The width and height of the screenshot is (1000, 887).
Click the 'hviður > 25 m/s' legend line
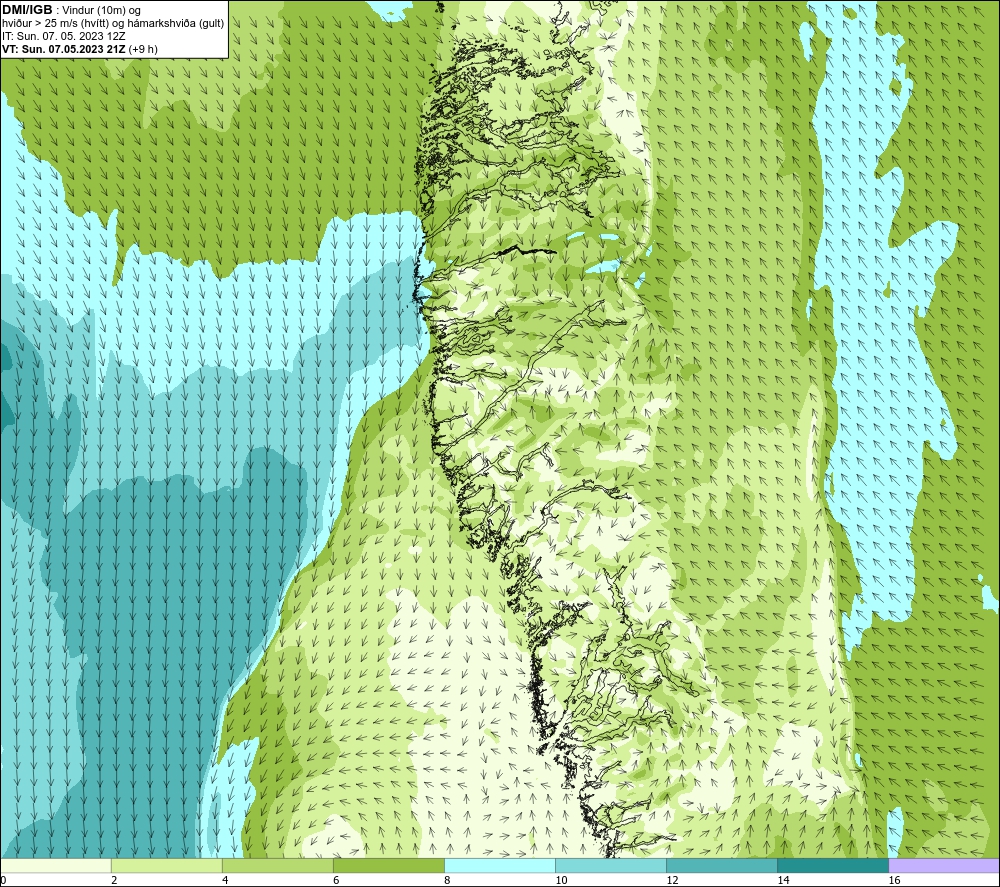[113, 24]
